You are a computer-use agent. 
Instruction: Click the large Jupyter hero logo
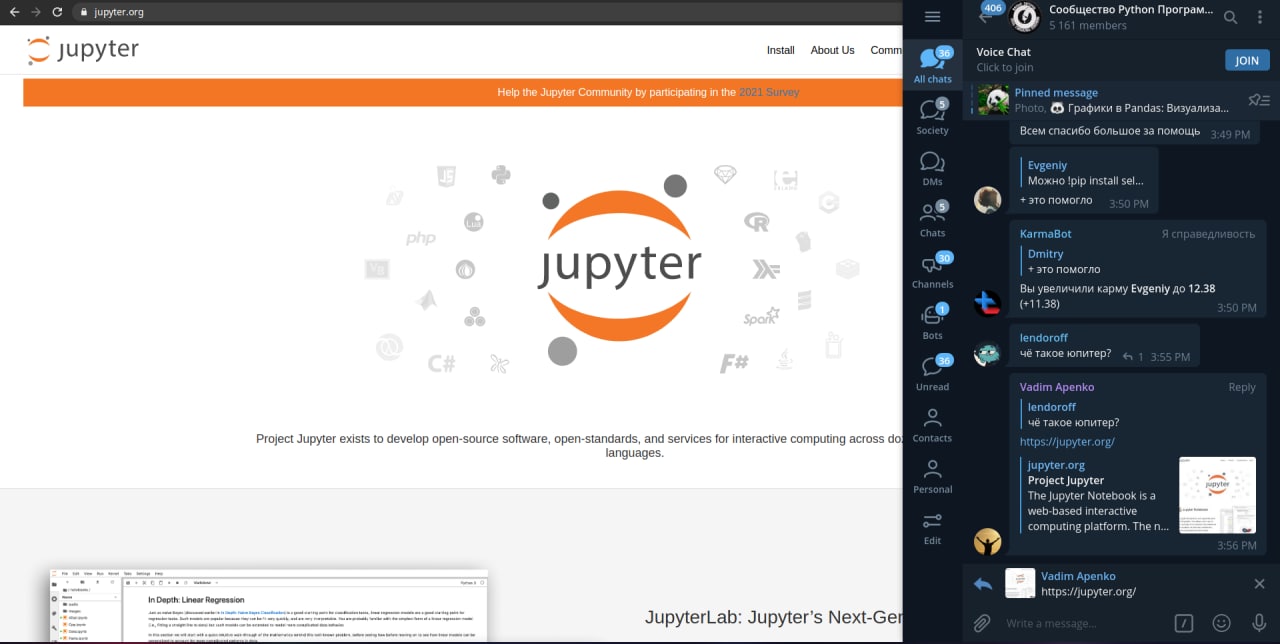pyautogui.click(x=620, y=266)
